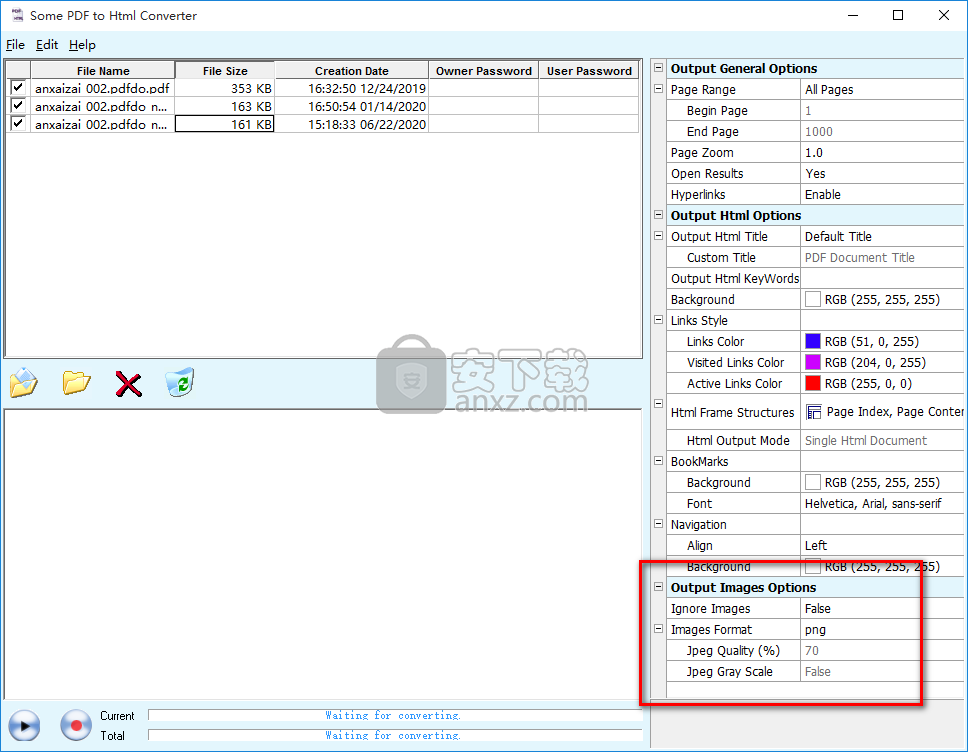Click the add folder icon

point(77,383)
